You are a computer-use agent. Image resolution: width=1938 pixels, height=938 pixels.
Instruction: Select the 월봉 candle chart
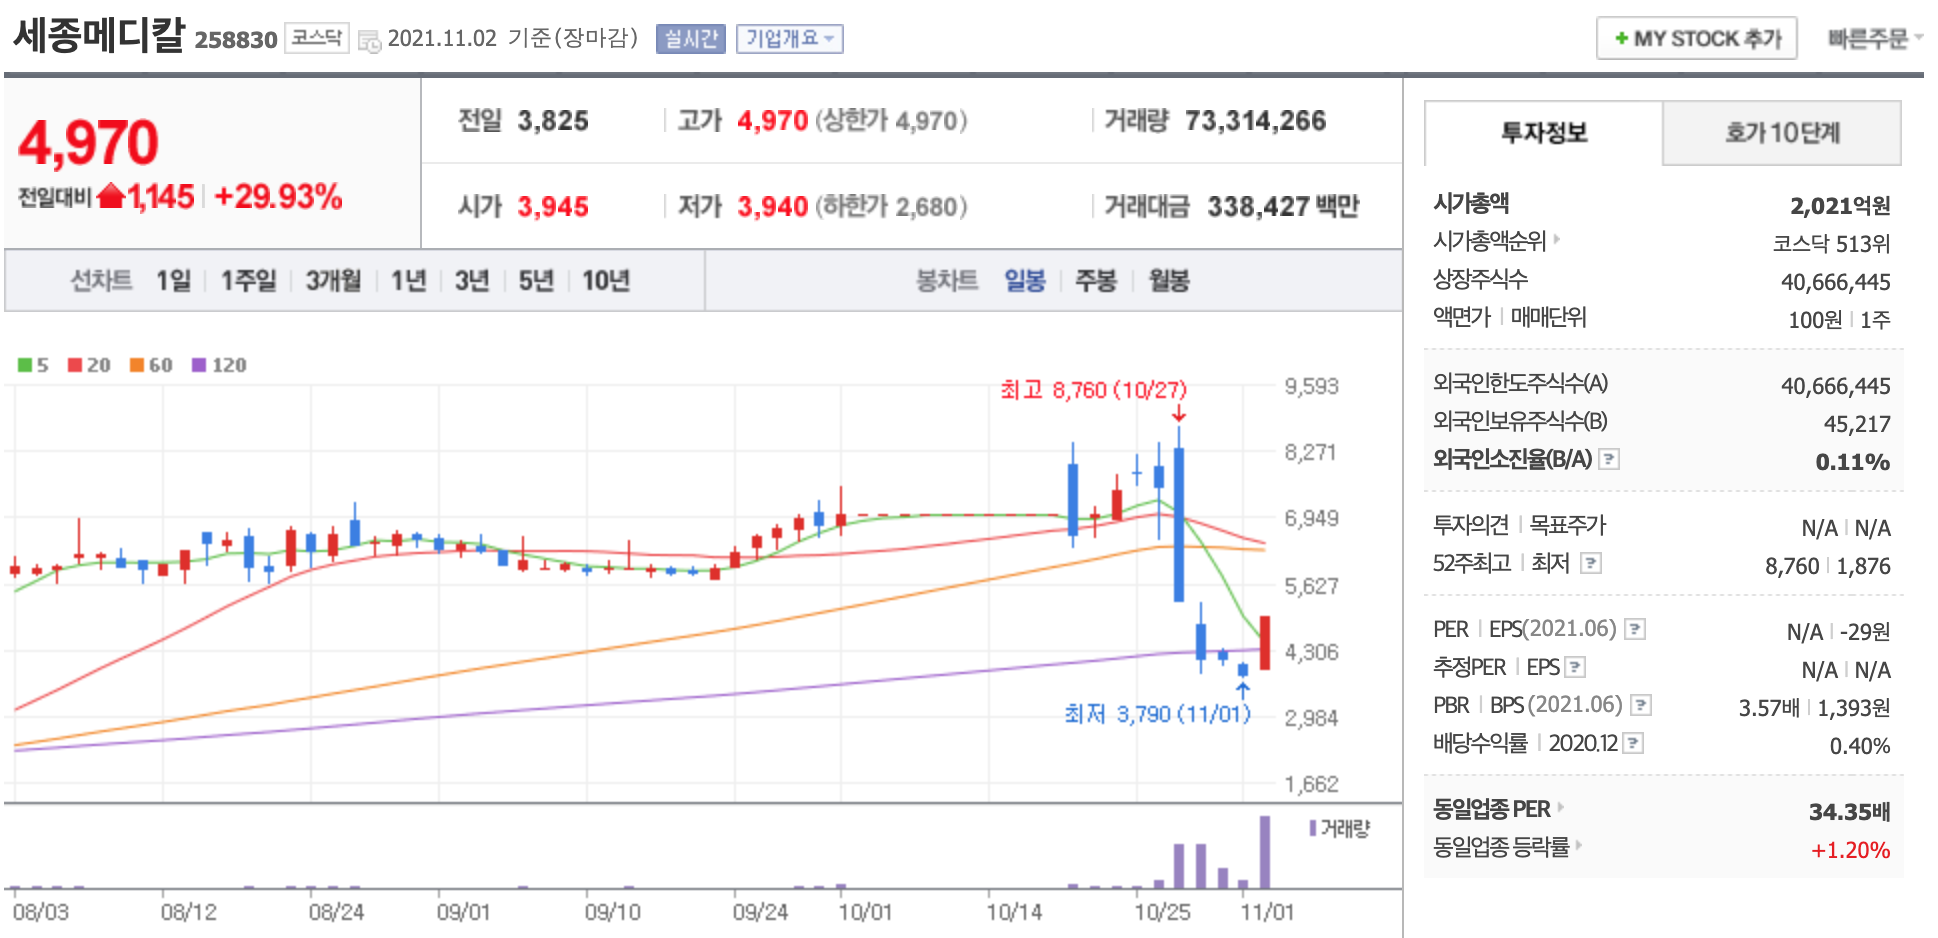coord(1168,281)
